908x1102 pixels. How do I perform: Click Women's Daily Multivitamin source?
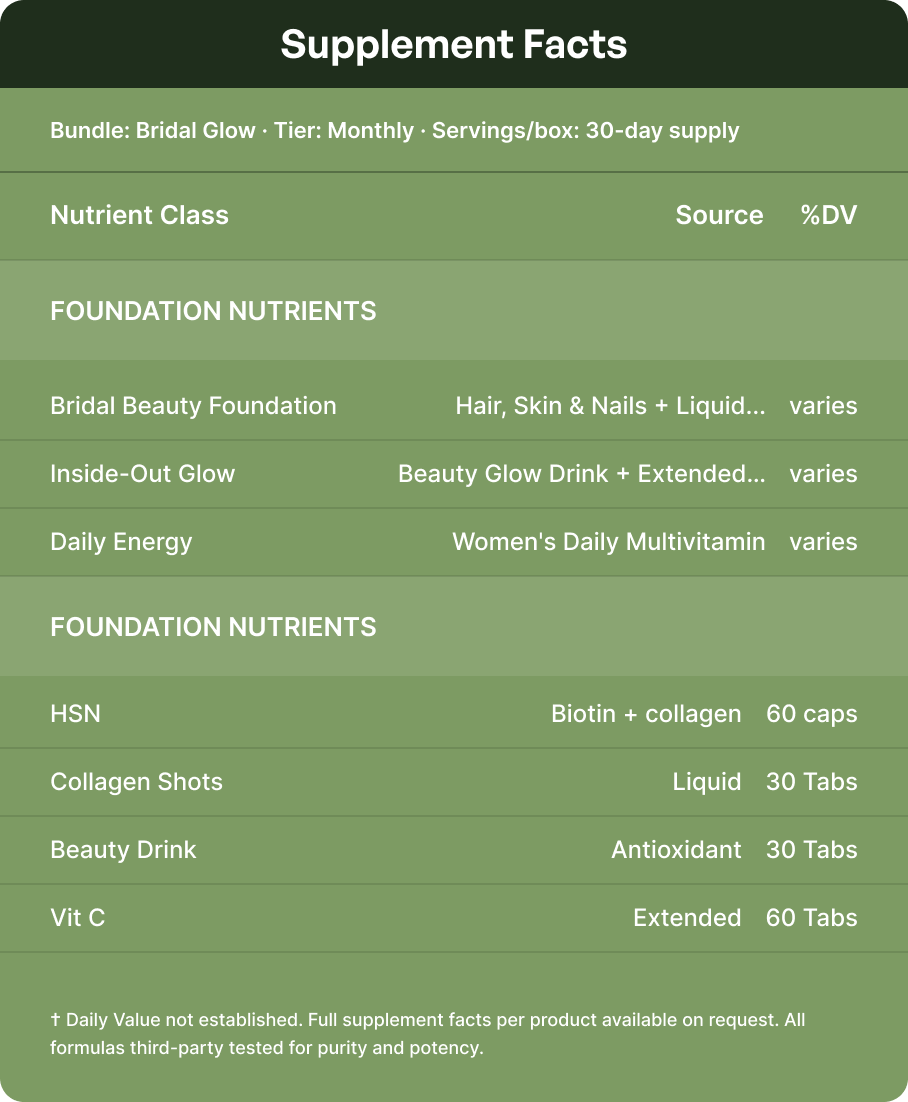[609, 542]
